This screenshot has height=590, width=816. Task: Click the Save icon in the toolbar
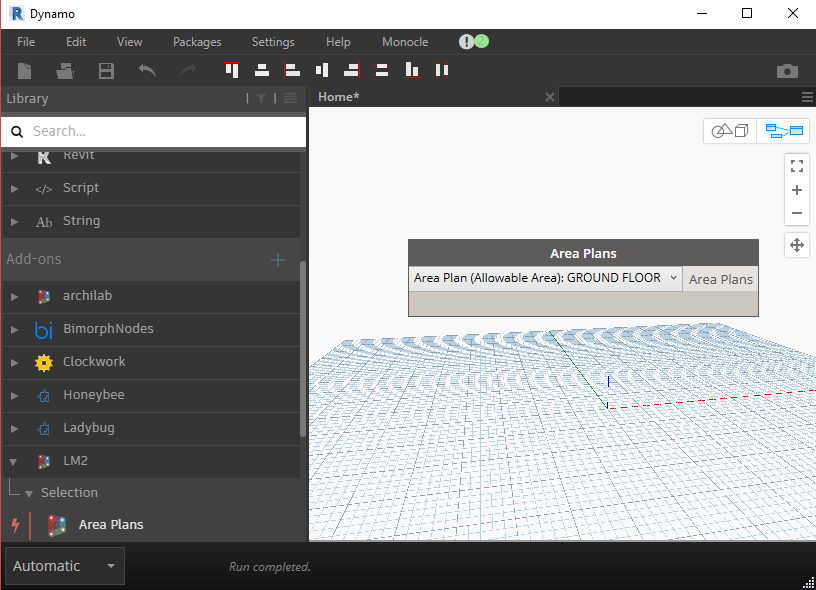[106, 70]
